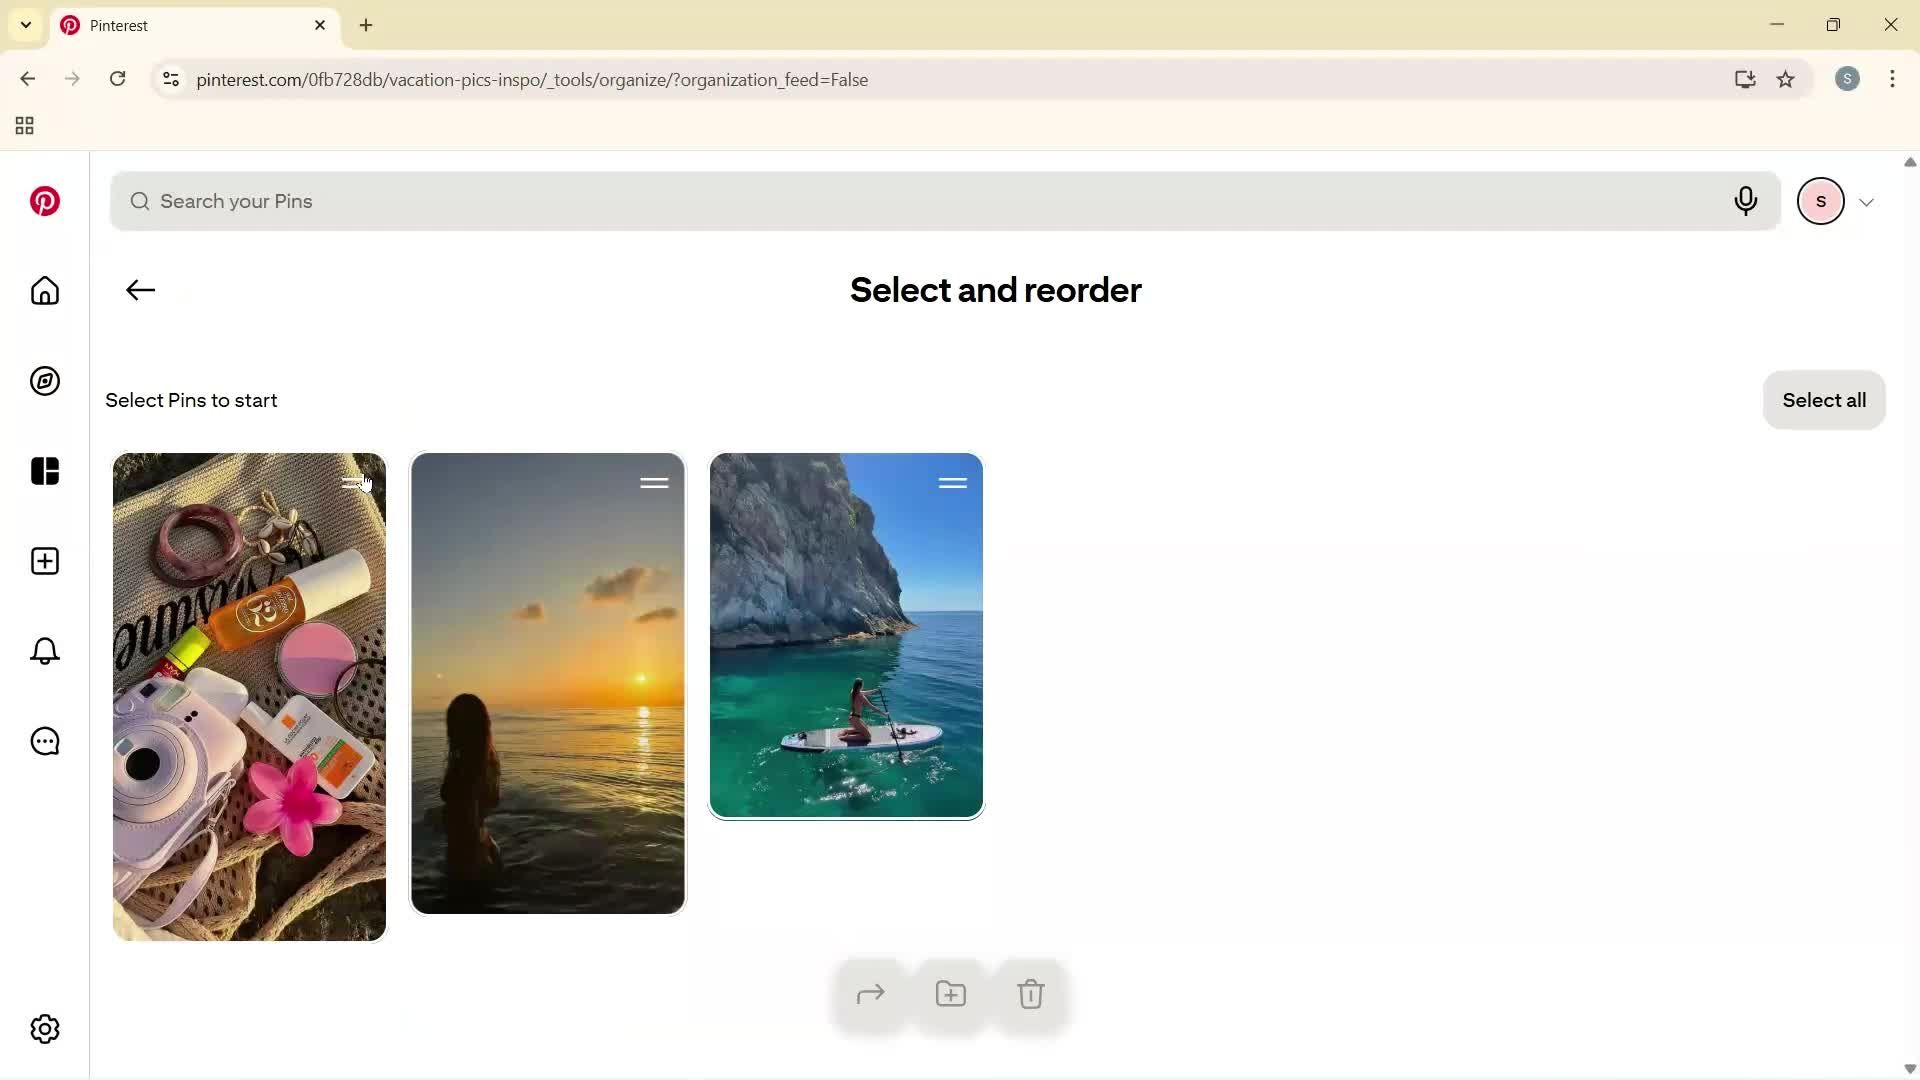Image resolution: width=1920 pixels, height=1080 pixels.
Task: Open notifications bell in sidebar
Action: (x=44, y=651)
